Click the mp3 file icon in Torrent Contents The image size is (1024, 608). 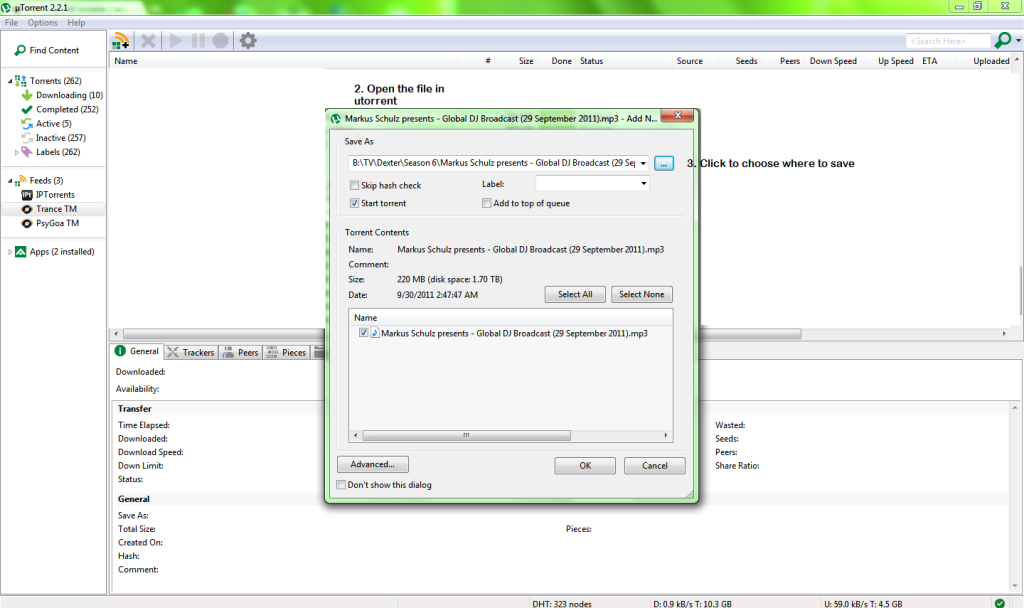[x=376, y=333]
